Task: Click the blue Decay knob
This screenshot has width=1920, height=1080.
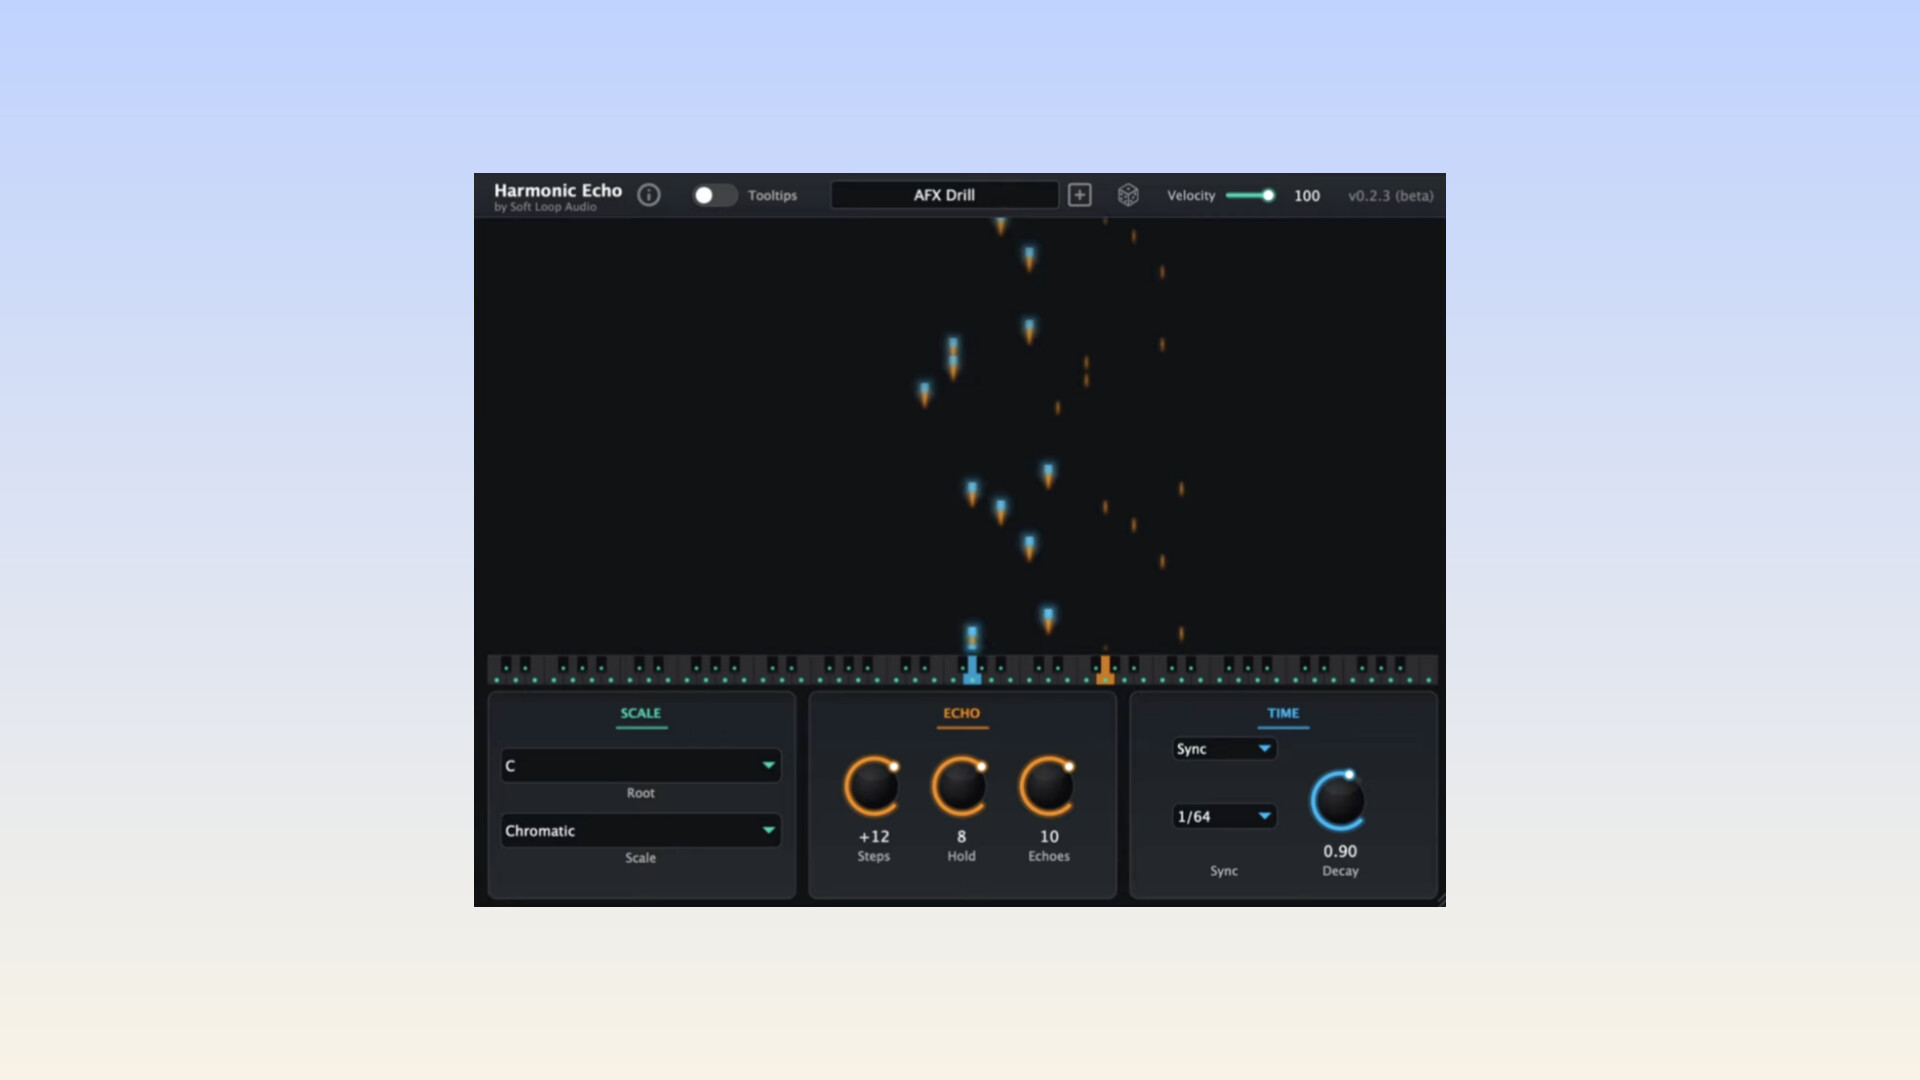Action: point(1338,801)
